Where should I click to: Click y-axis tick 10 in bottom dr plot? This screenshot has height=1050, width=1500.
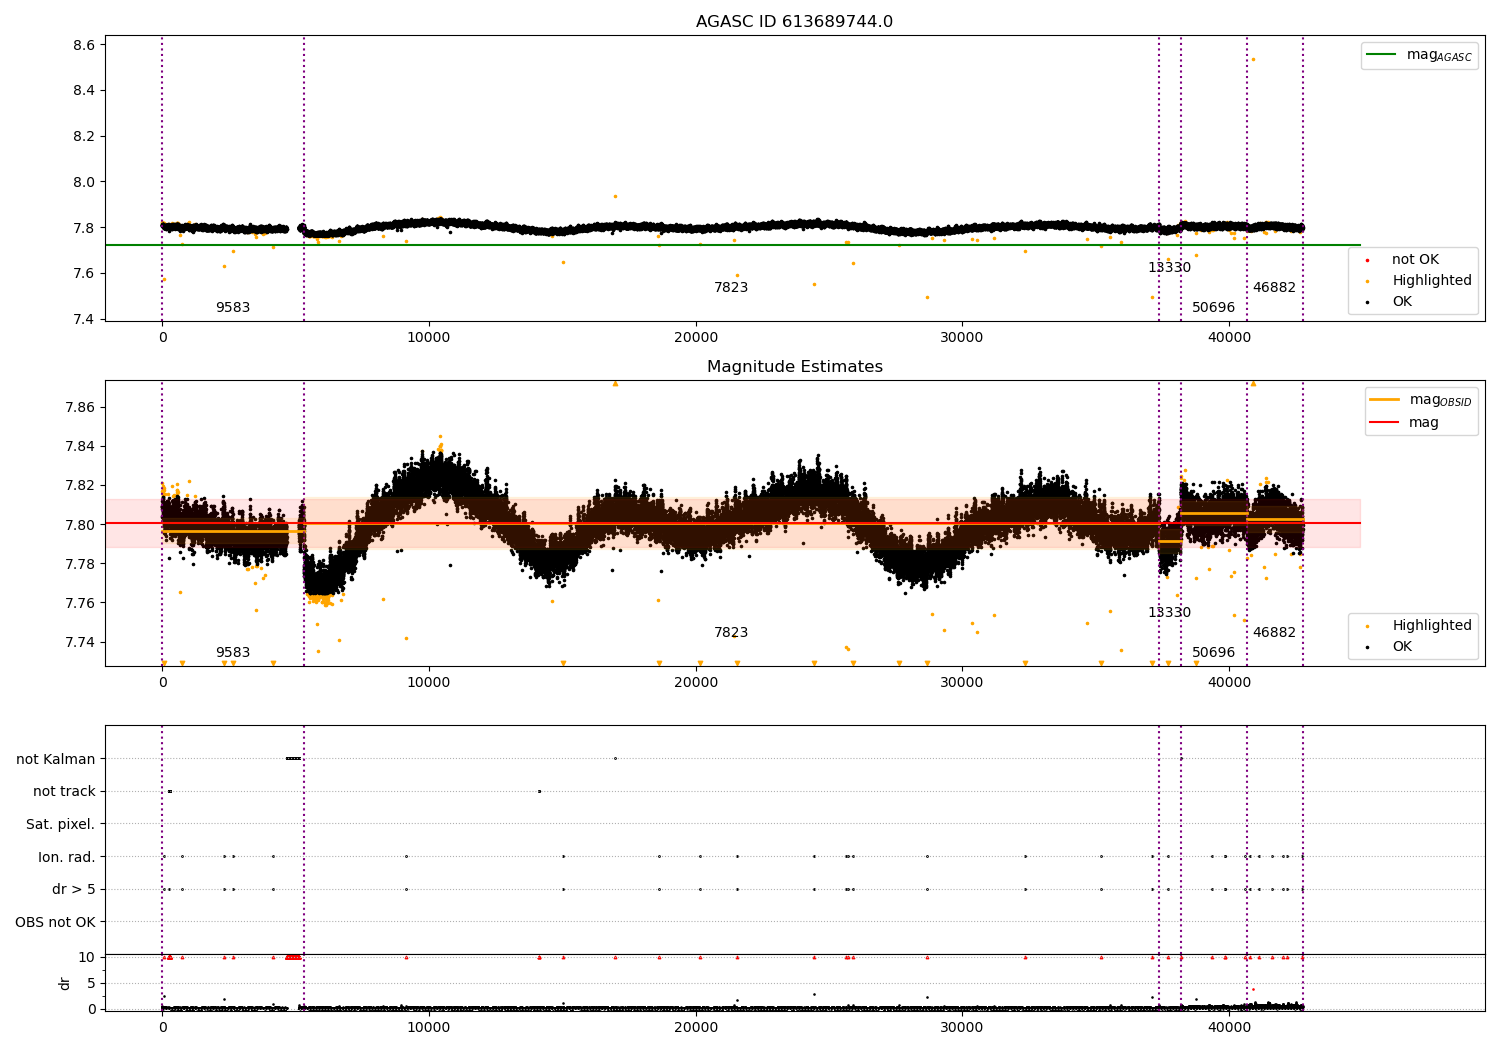pyautogui.click(x=87, y=957)
